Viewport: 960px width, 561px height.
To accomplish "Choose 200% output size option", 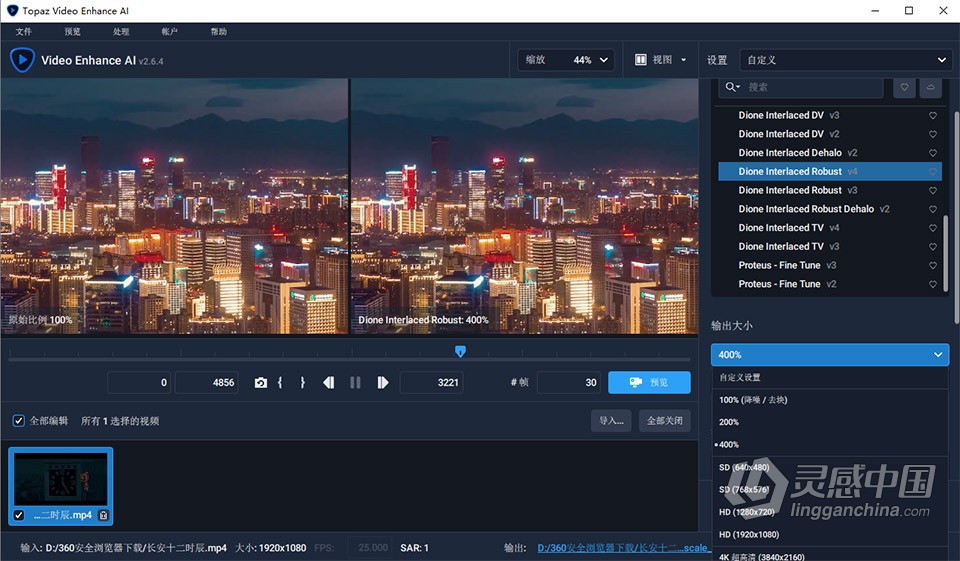I will click(x=830, y=422).
